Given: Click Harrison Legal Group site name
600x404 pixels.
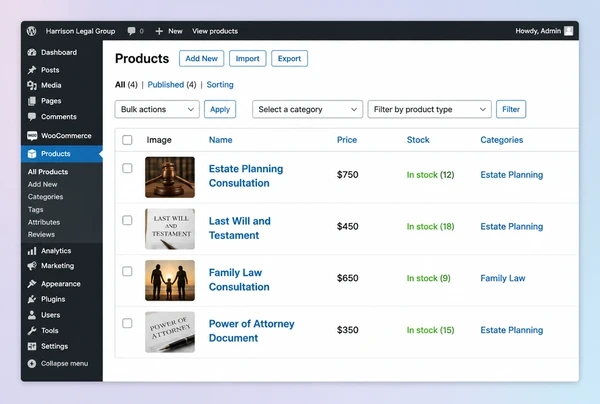Looking at the screenshot, I should click(80, 31).
